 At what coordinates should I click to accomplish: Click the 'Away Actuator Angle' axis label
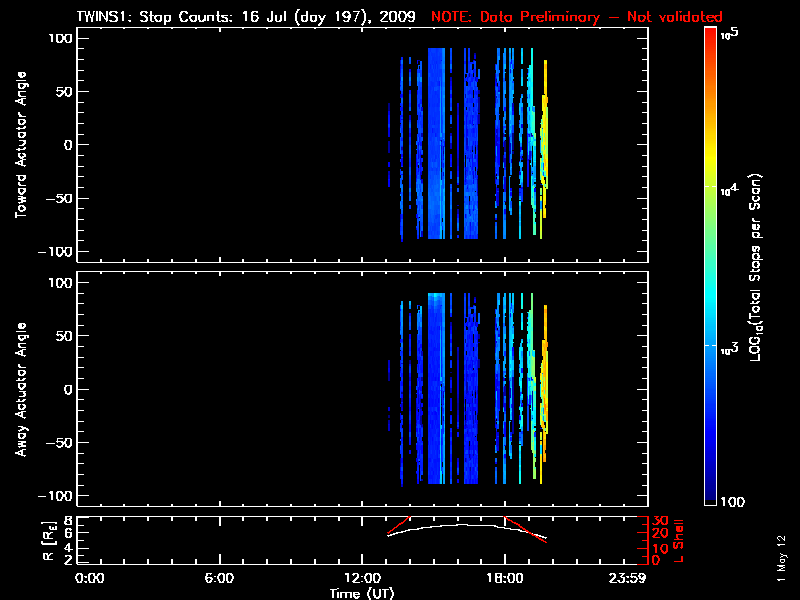pyautogui.click(x=19, y=389)
